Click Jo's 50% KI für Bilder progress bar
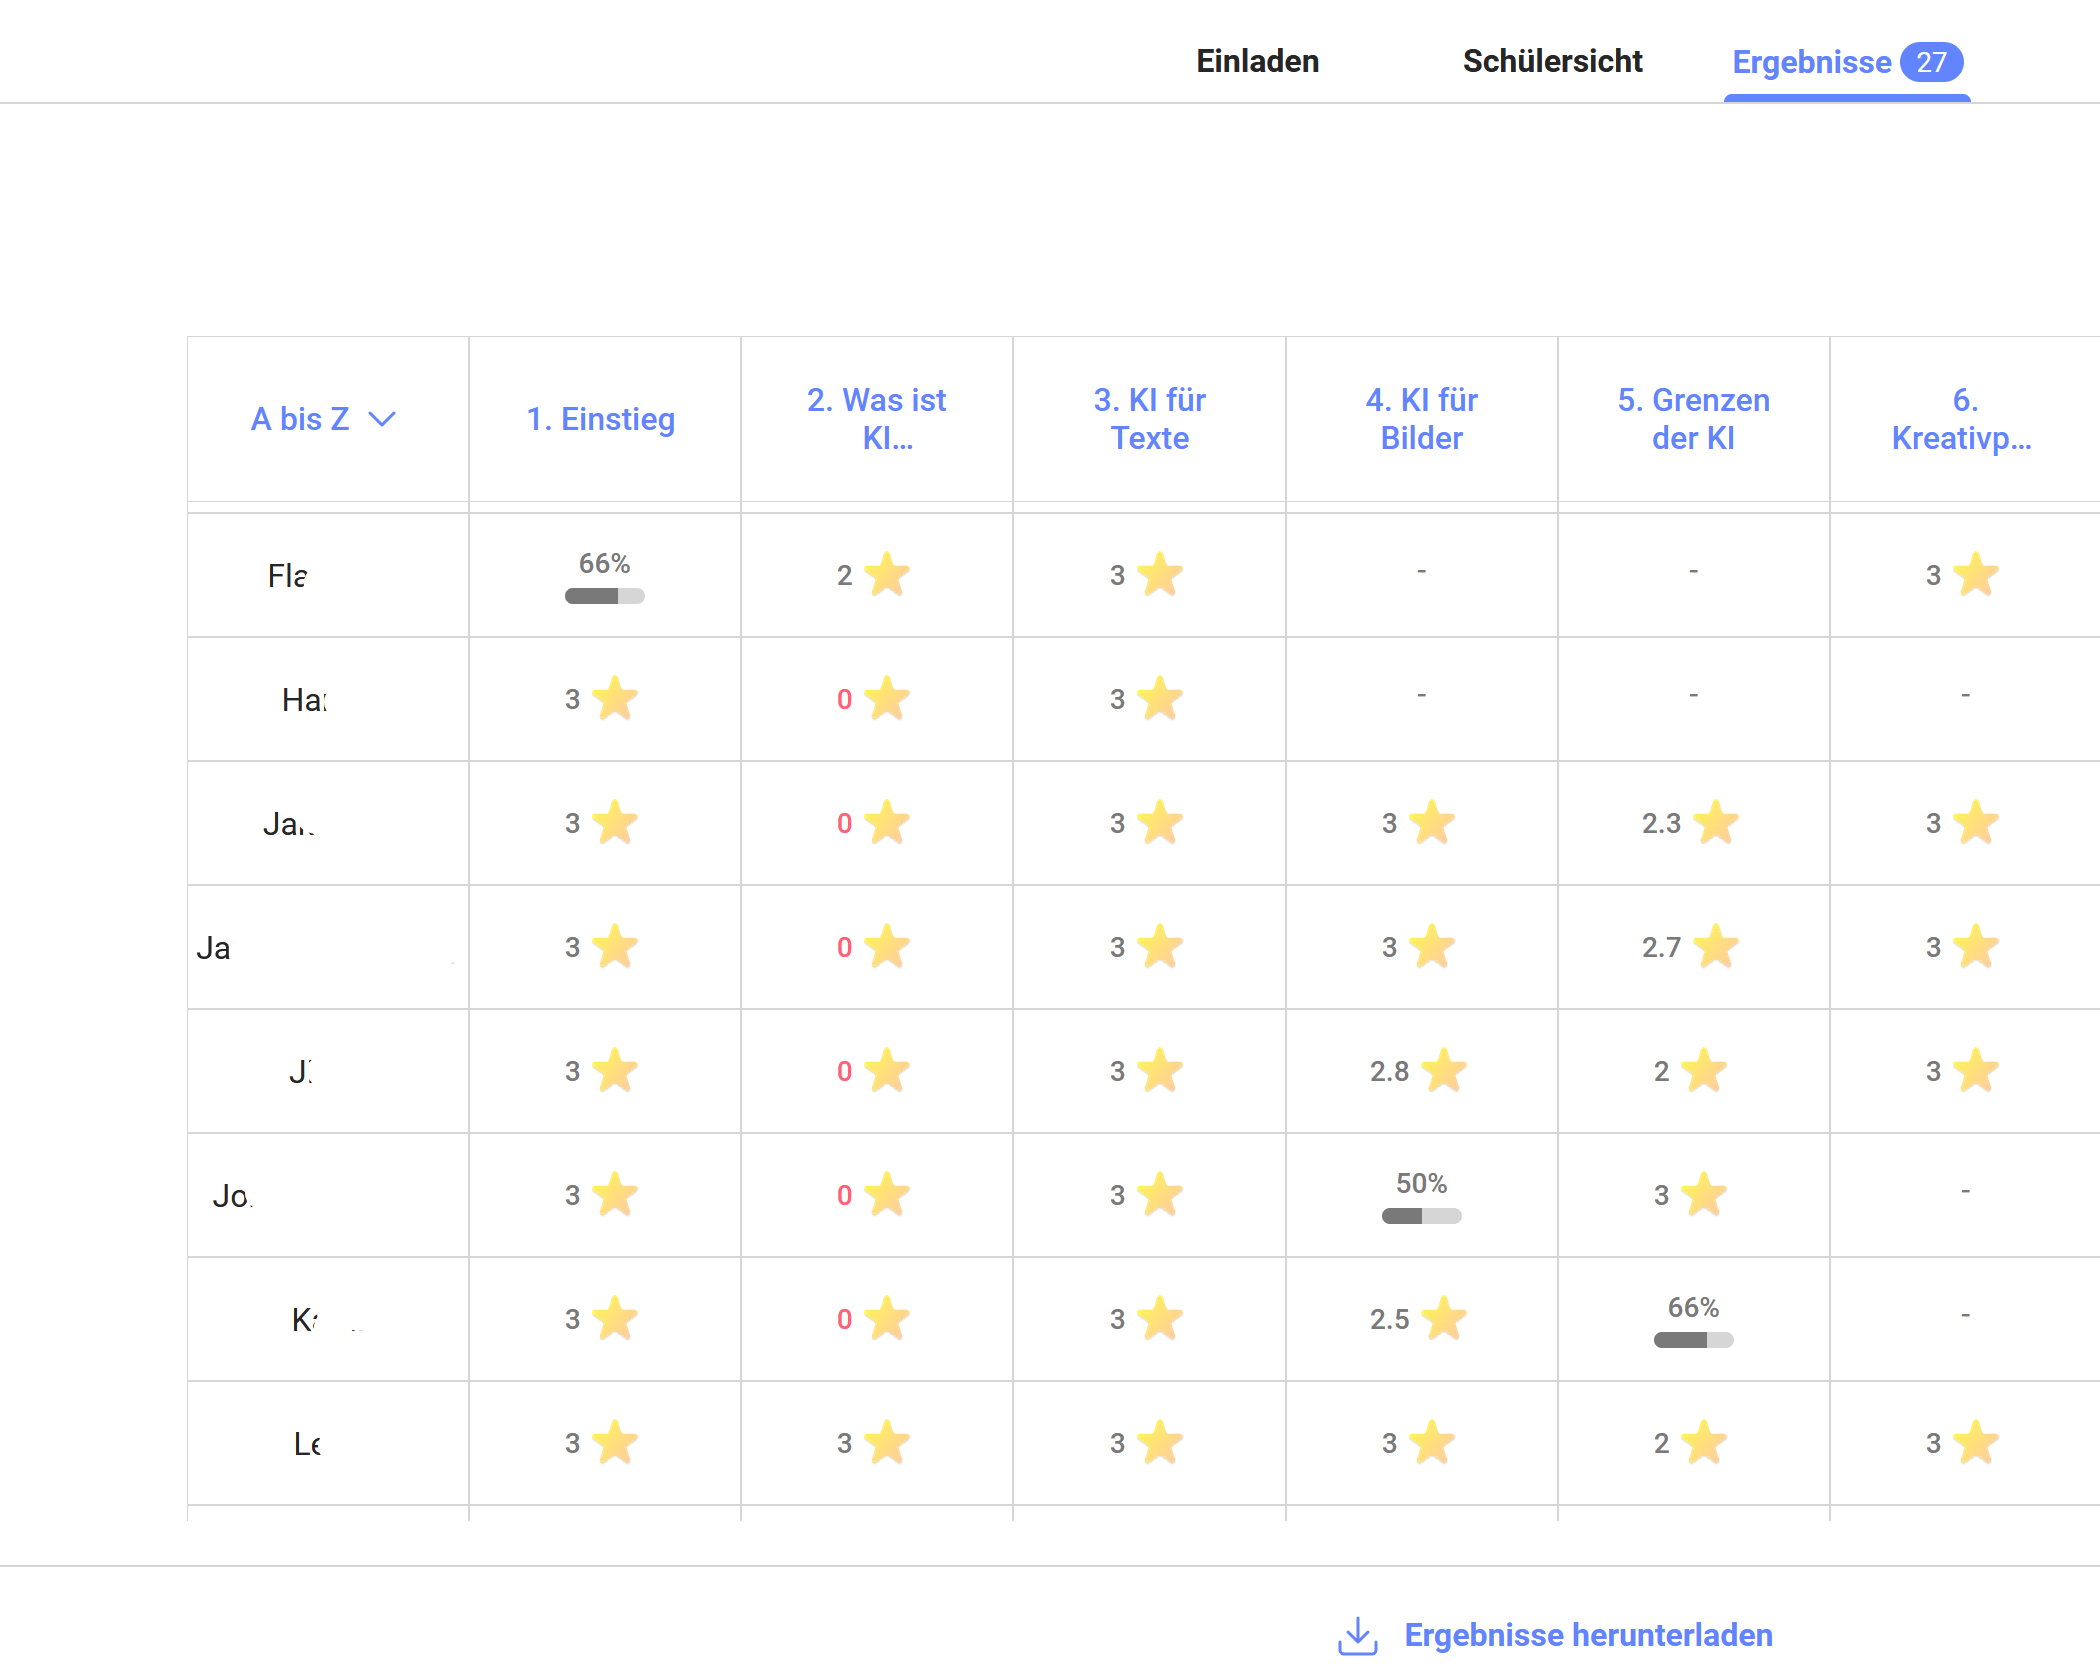 coord(1421,1216)
